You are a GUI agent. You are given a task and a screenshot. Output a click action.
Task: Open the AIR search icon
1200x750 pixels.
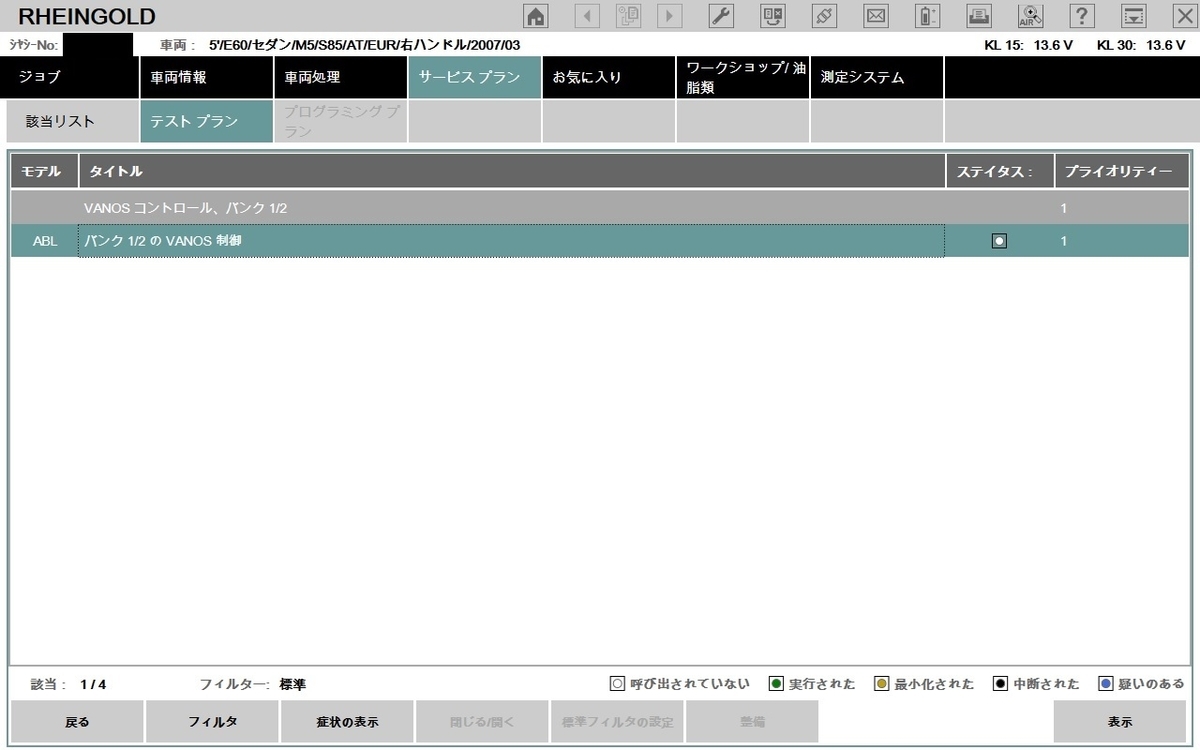pyautogui.click(x=1030, y=15)
